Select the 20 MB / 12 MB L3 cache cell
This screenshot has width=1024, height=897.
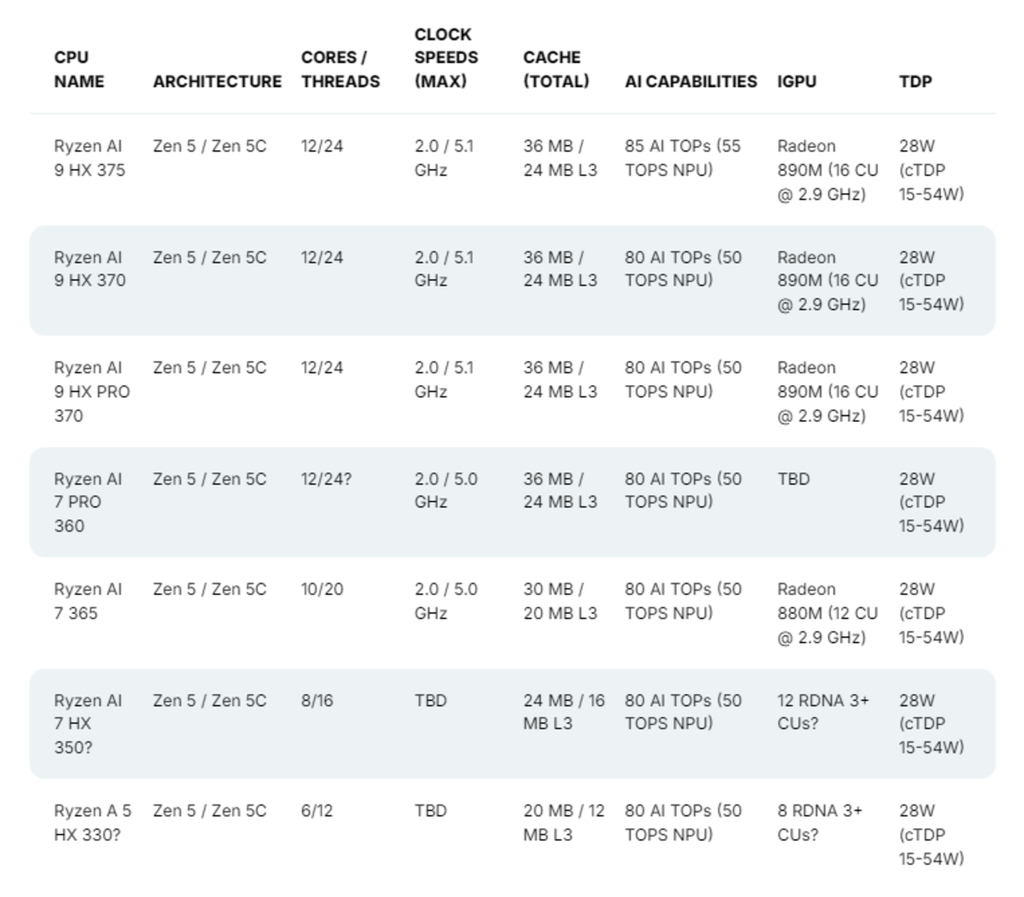click(563, 822)
